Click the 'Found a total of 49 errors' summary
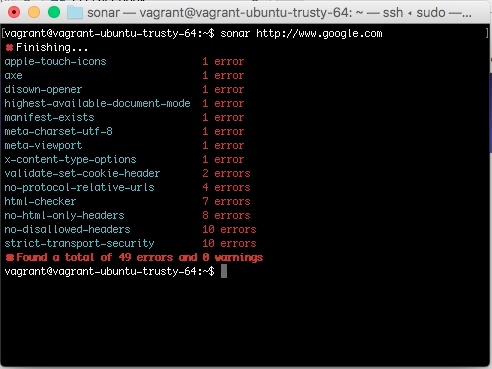This screenshot has height=369, width=492. pos(134,257)
